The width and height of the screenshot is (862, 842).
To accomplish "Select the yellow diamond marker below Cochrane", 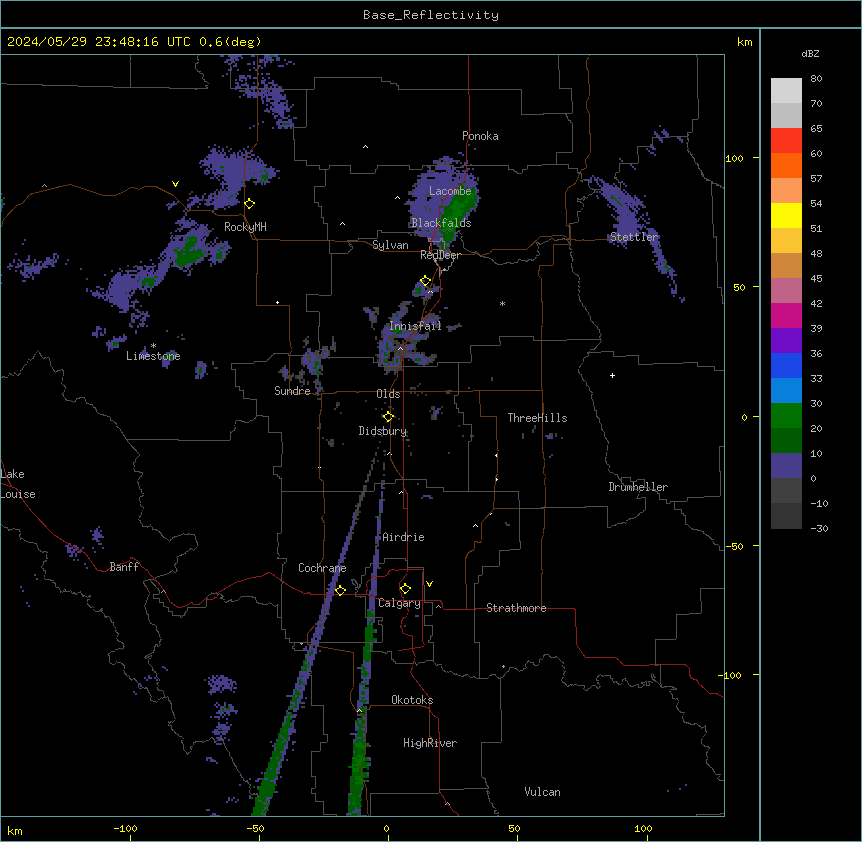I will point(340,590).
